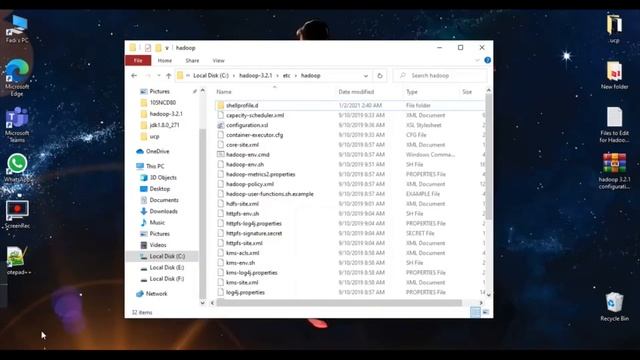Screen dimensions: 640x360
Task: Select the ucp folder on the desktop
Action: 614,29
